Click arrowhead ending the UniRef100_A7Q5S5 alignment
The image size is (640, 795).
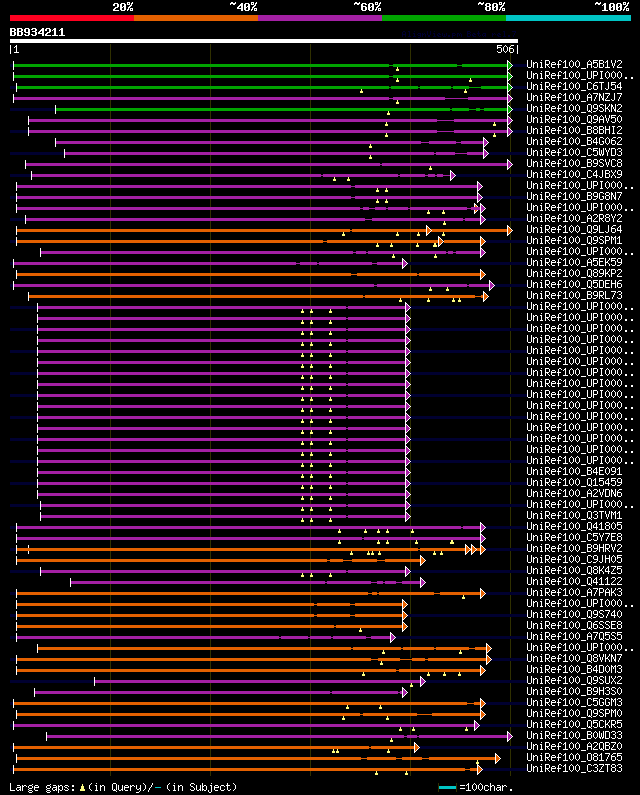point(393,637)
